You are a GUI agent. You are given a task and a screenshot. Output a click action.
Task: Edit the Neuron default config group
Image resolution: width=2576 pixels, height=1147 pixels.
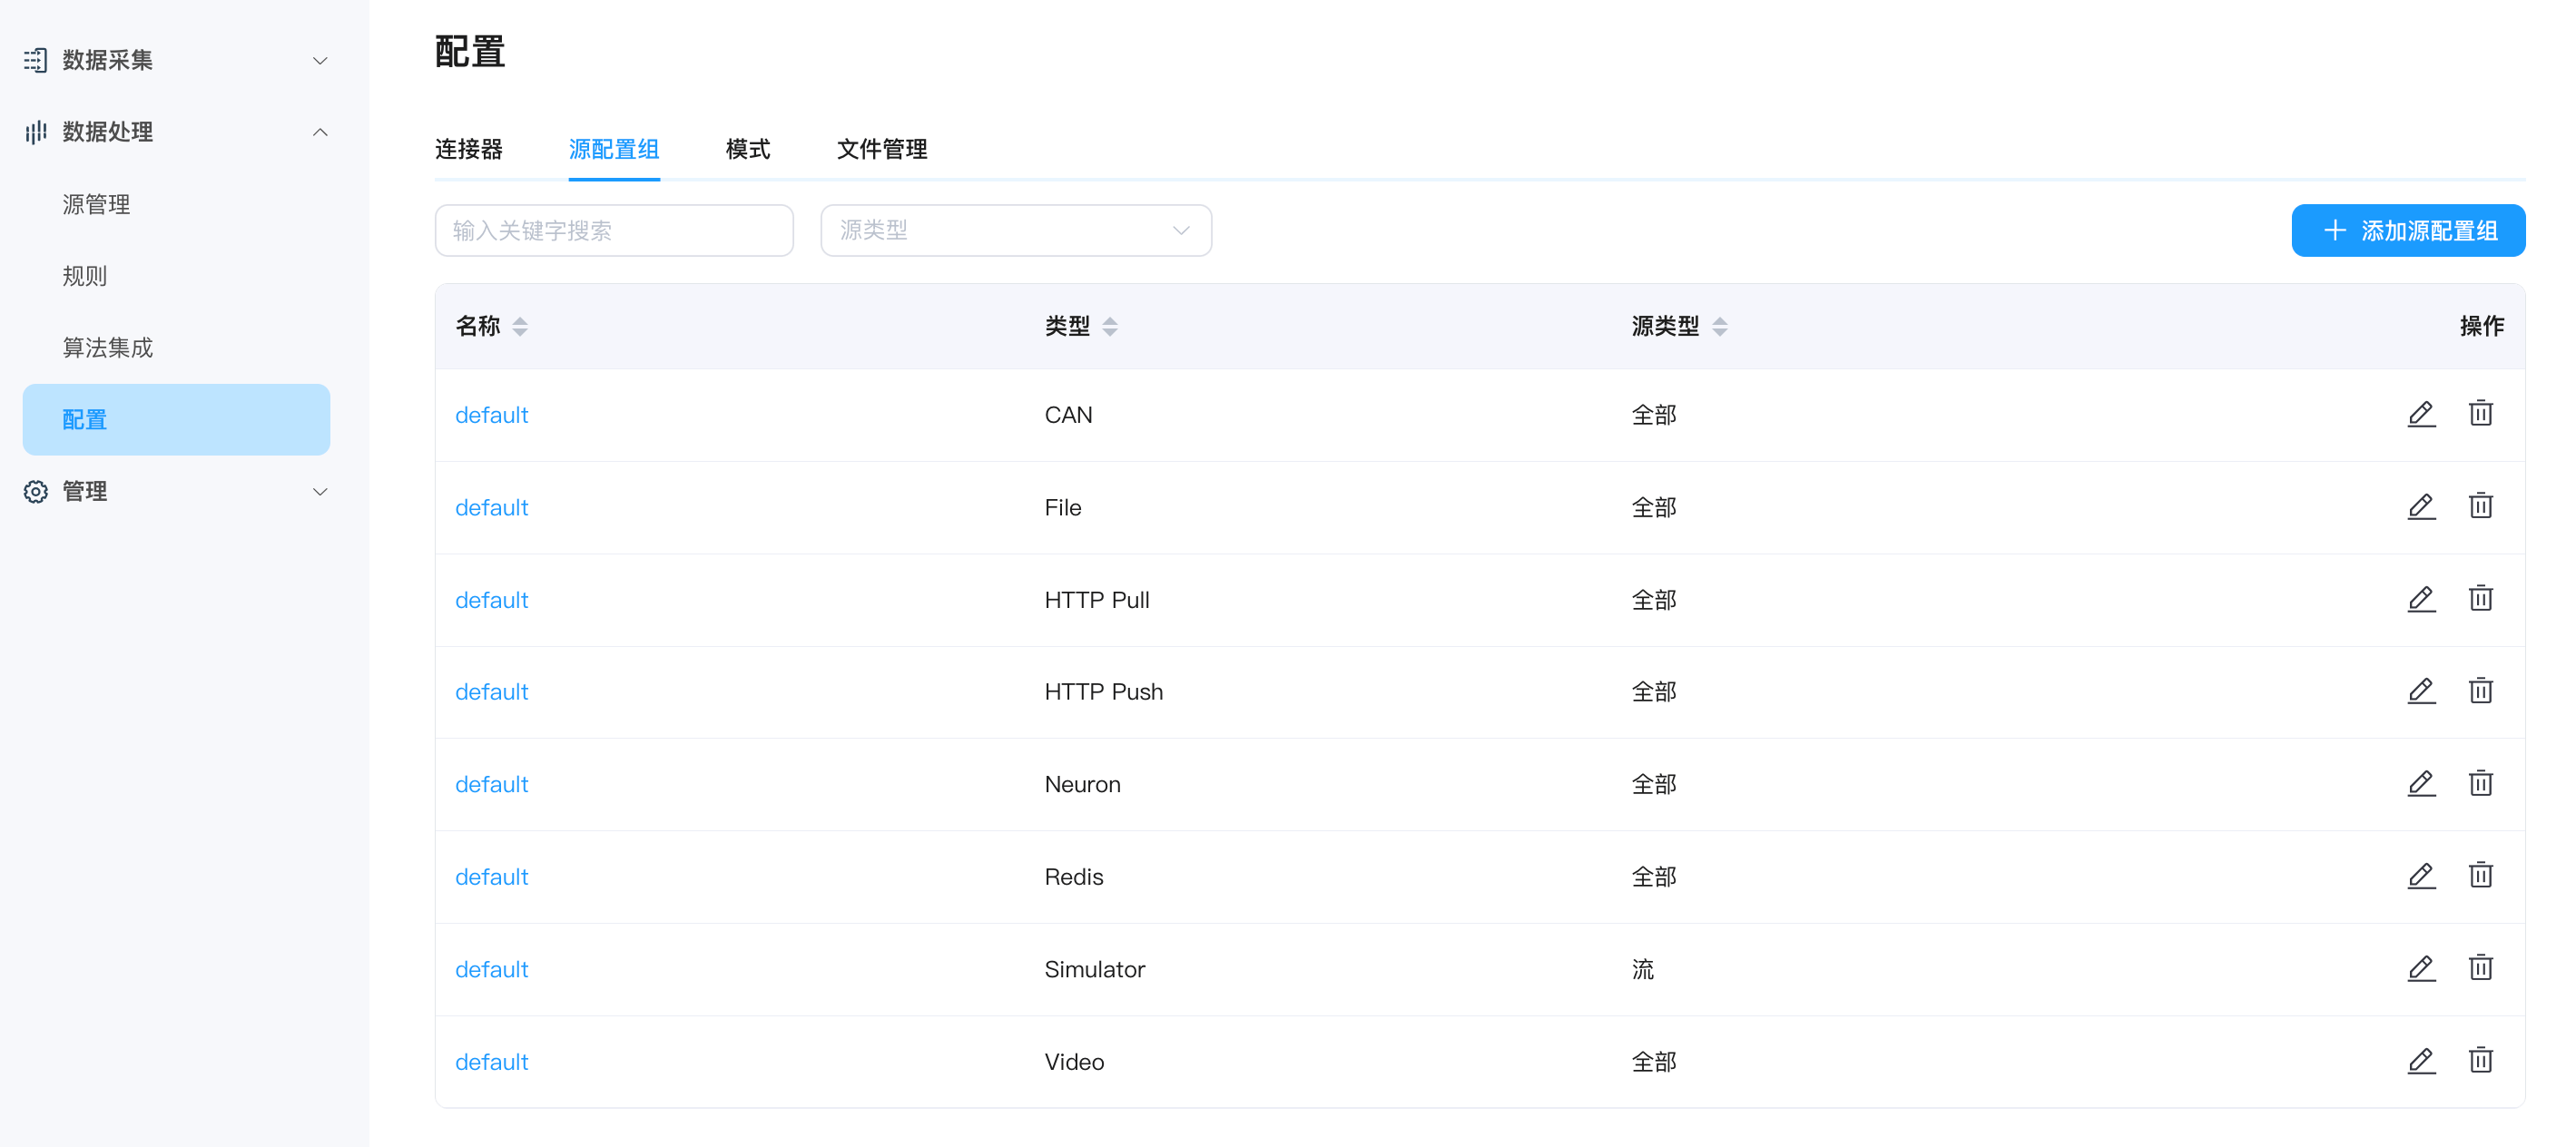(x=2420, y=783)
